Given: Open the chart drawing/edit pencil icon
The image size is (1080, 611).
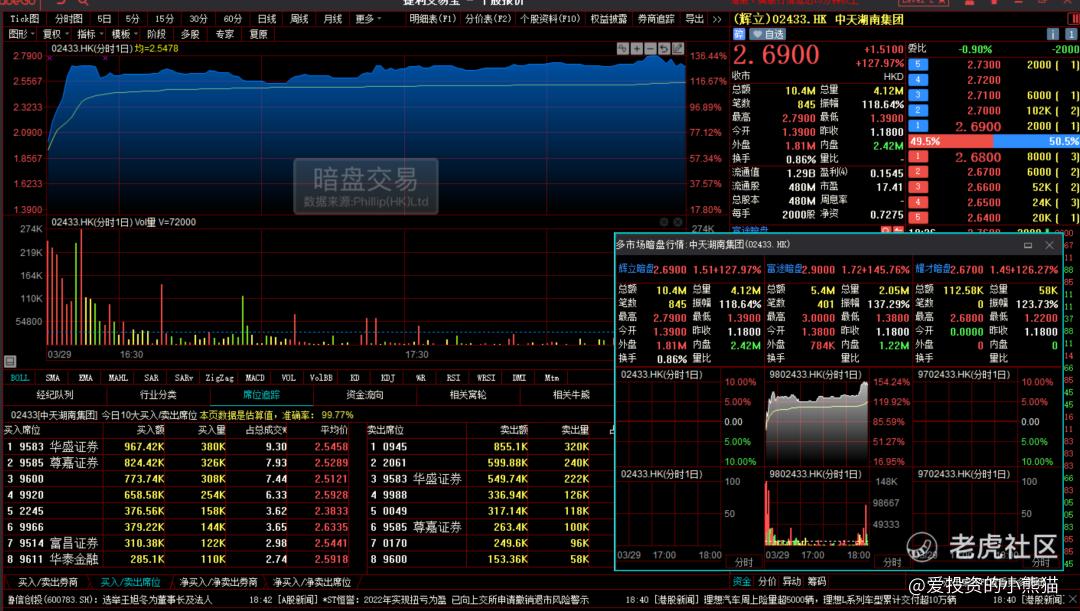Looking at the screenshot, I should [678, 48].
